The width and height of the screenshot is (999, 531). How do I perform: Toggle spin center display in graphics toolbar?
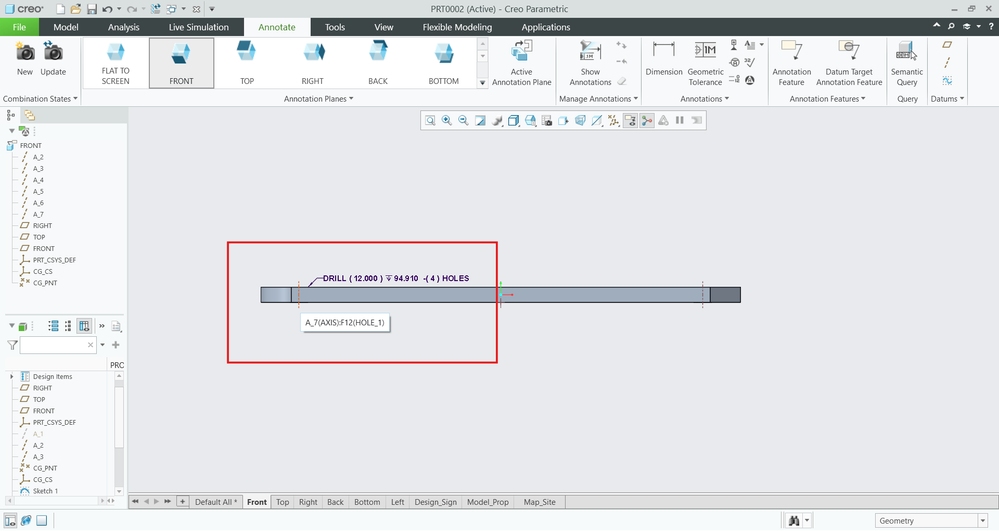(647, 120)
